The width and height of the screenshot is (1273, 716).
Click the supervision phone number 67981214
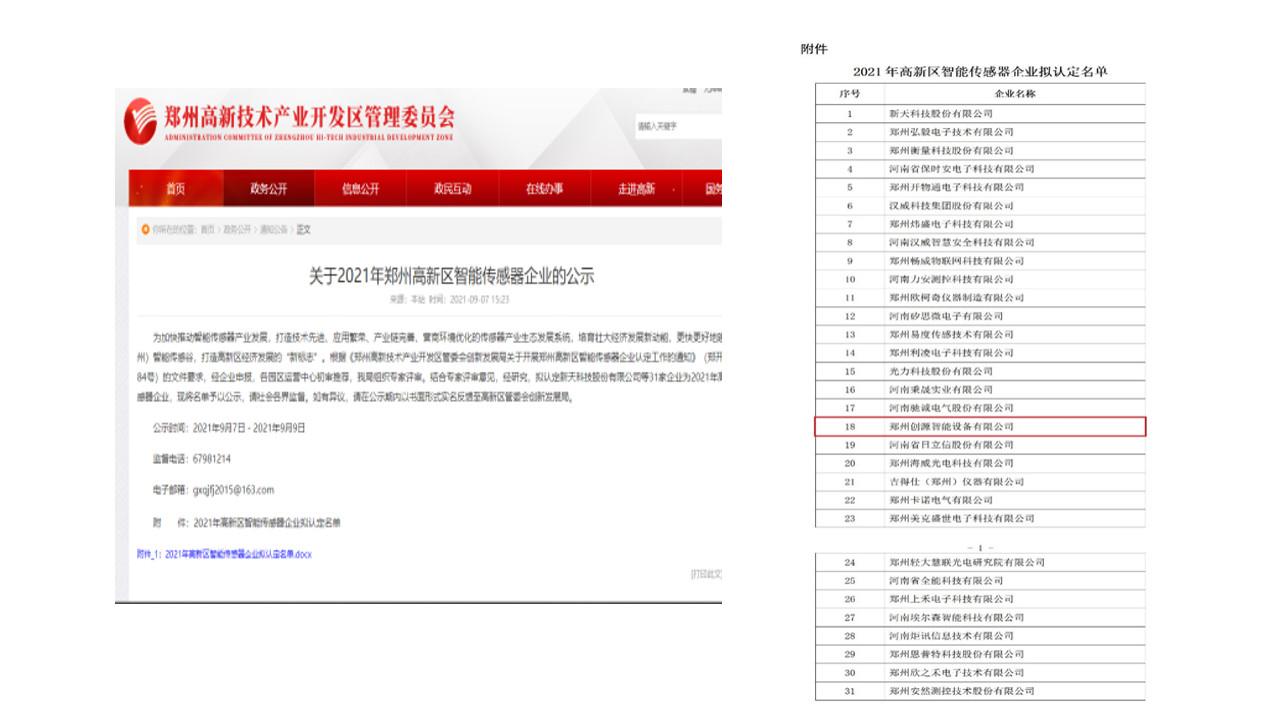211,458
